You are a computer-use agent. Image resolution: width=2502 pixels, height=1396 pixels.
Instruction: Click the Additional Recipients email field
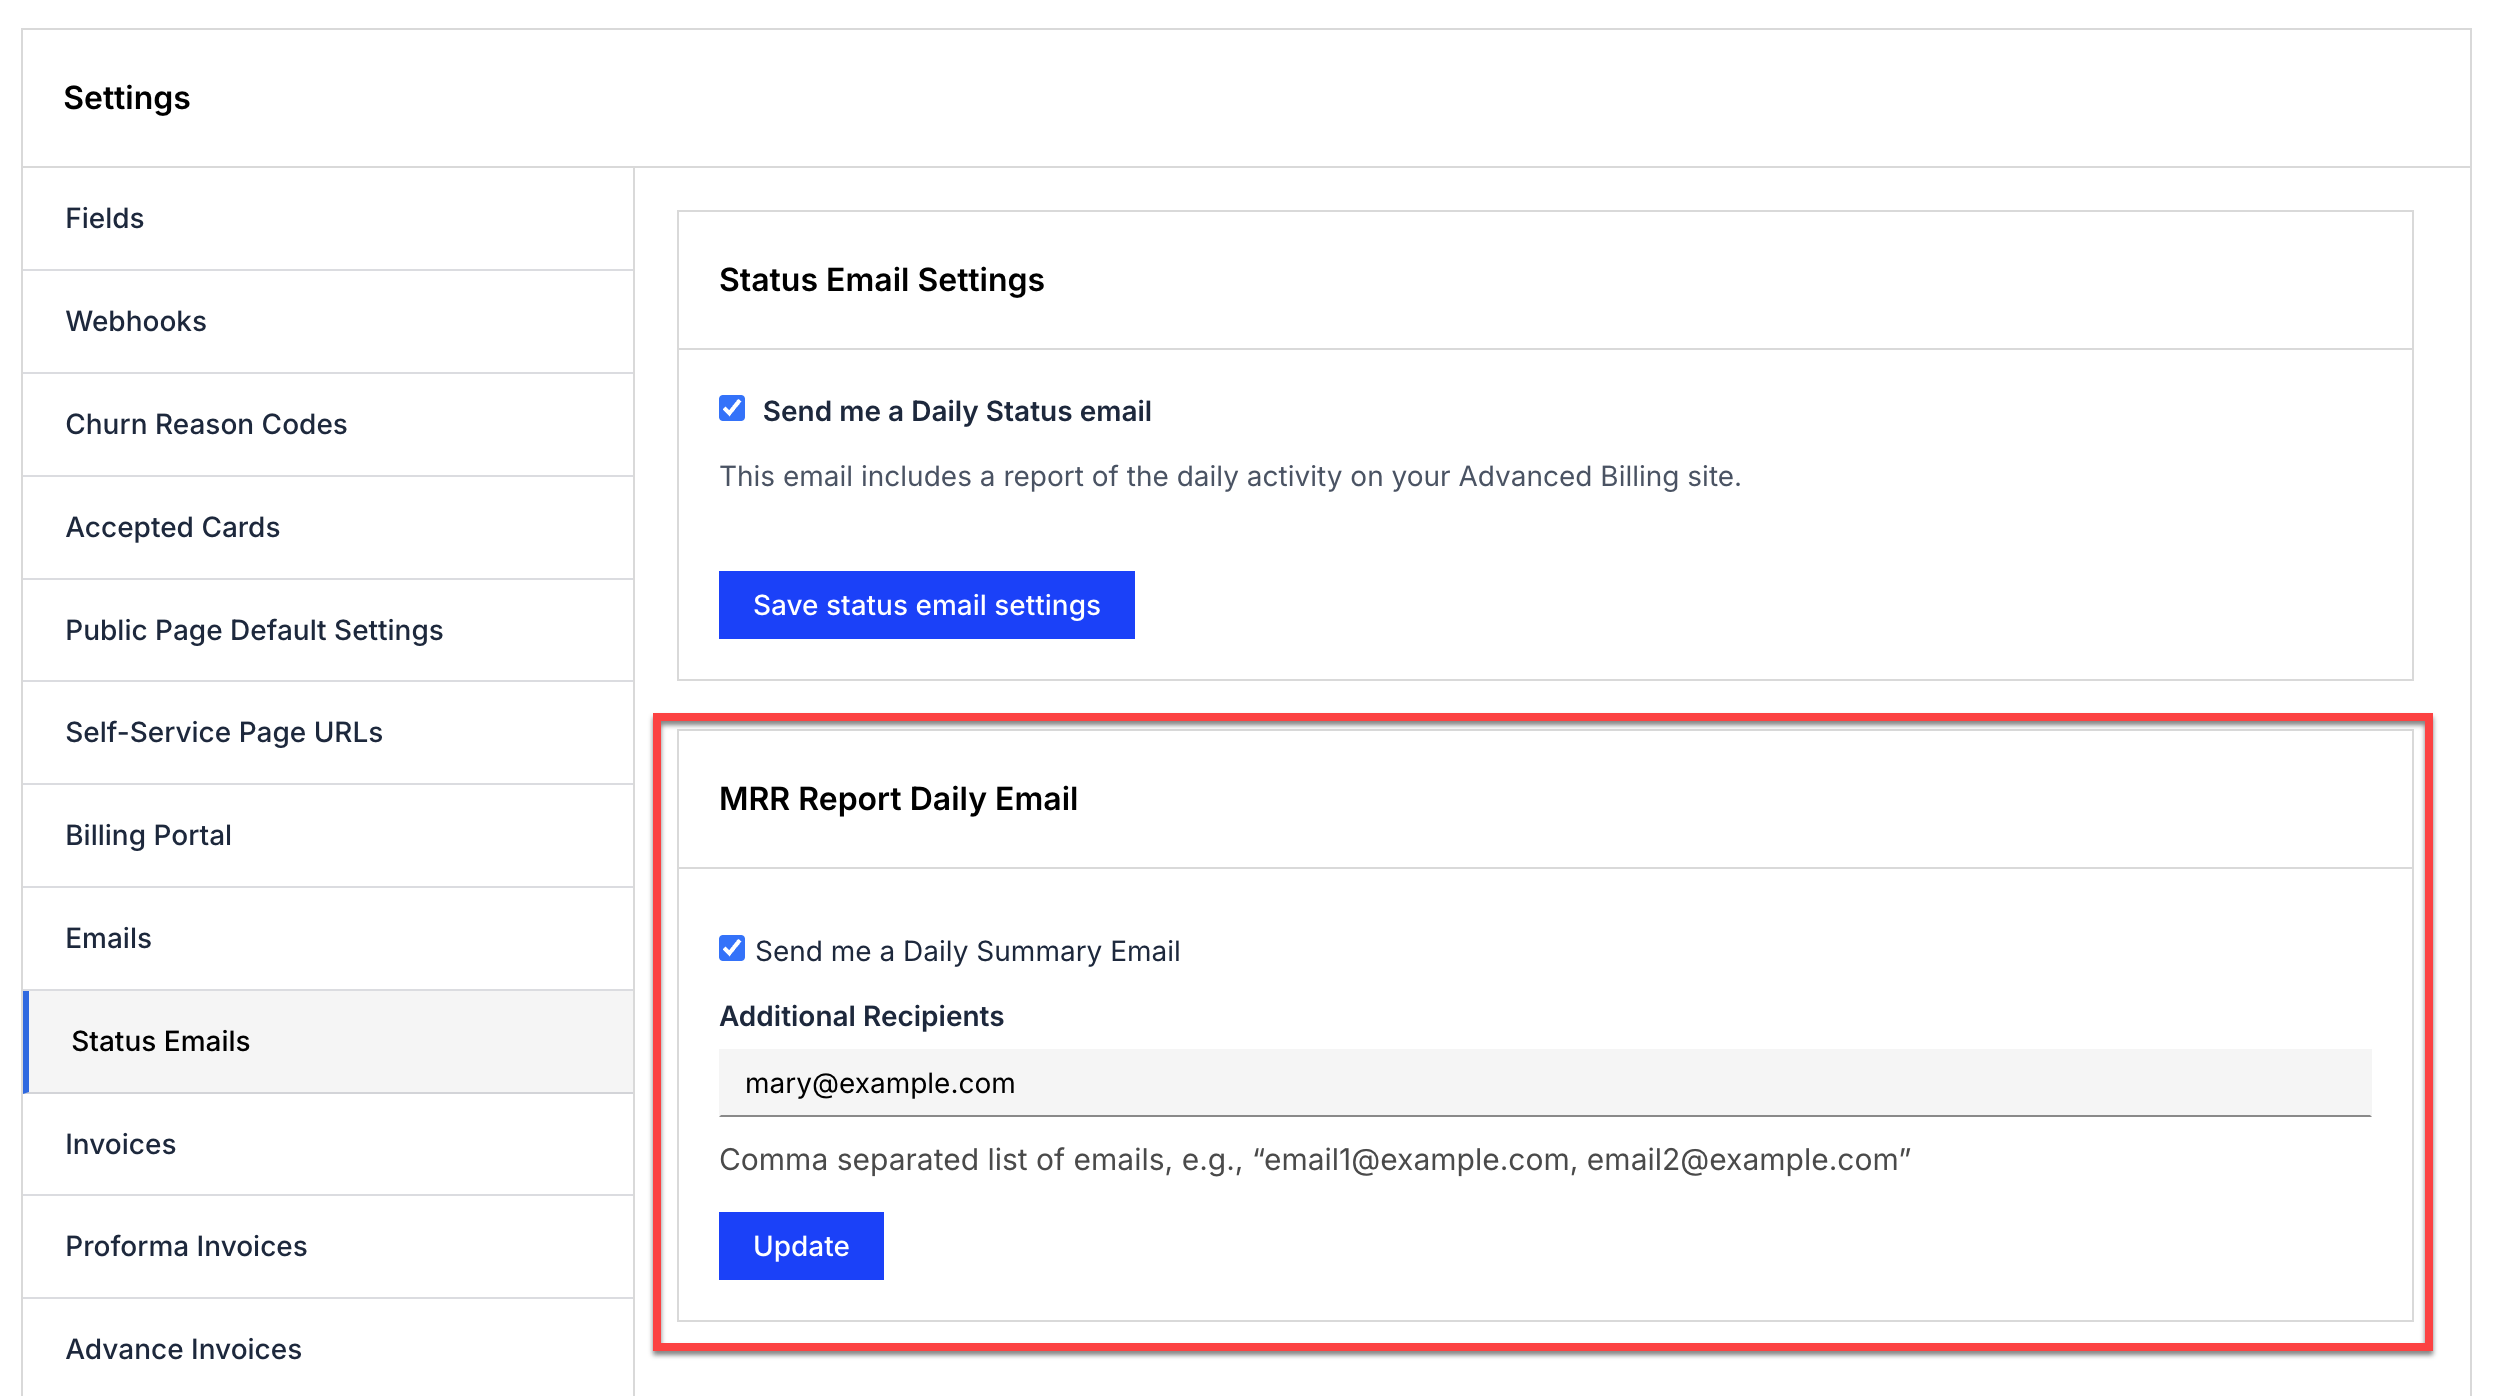(1545, 1083)
